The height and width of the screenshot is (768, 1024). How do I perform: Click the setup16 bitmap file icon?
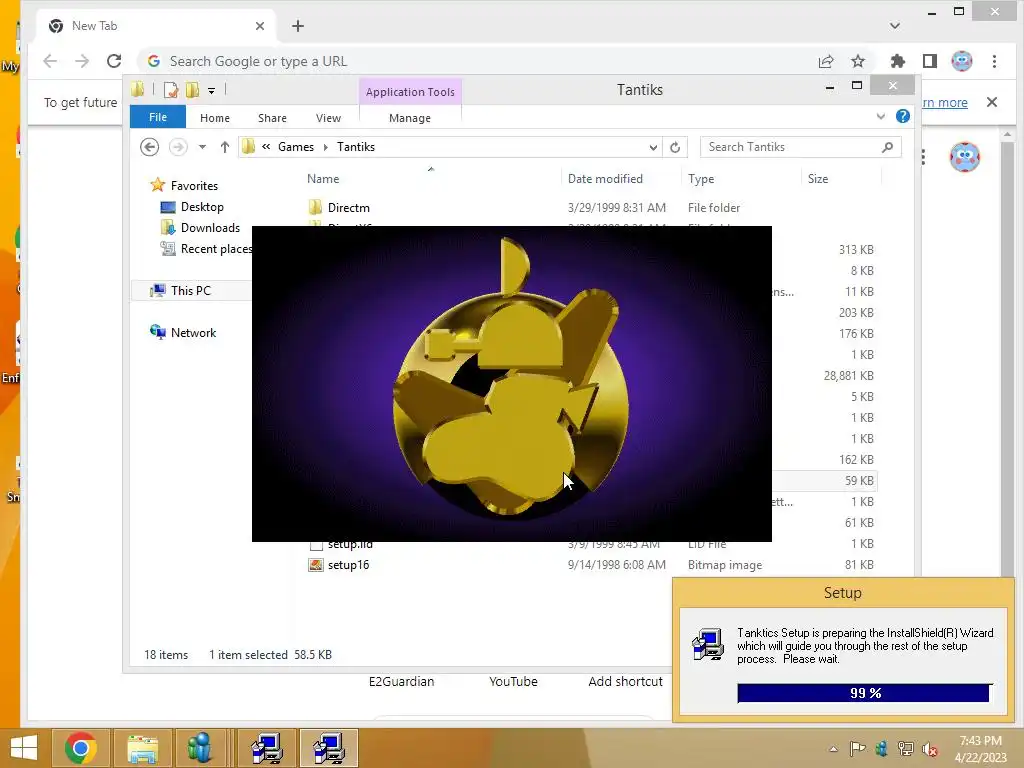pos(316,565)
